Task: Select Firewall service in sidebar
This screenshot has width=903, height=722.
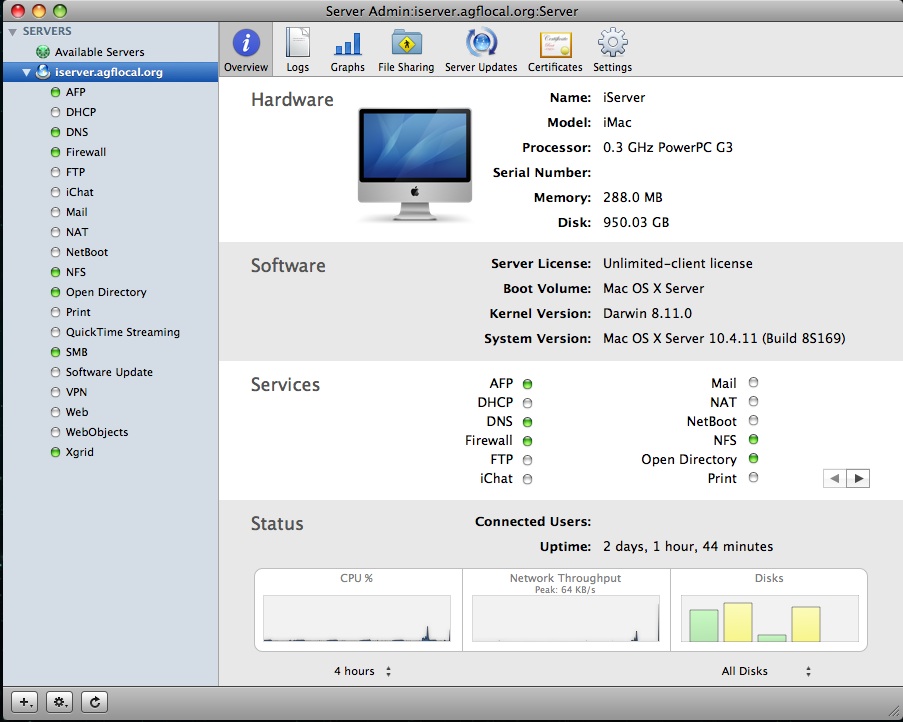Action: click(x=111, y=152)
